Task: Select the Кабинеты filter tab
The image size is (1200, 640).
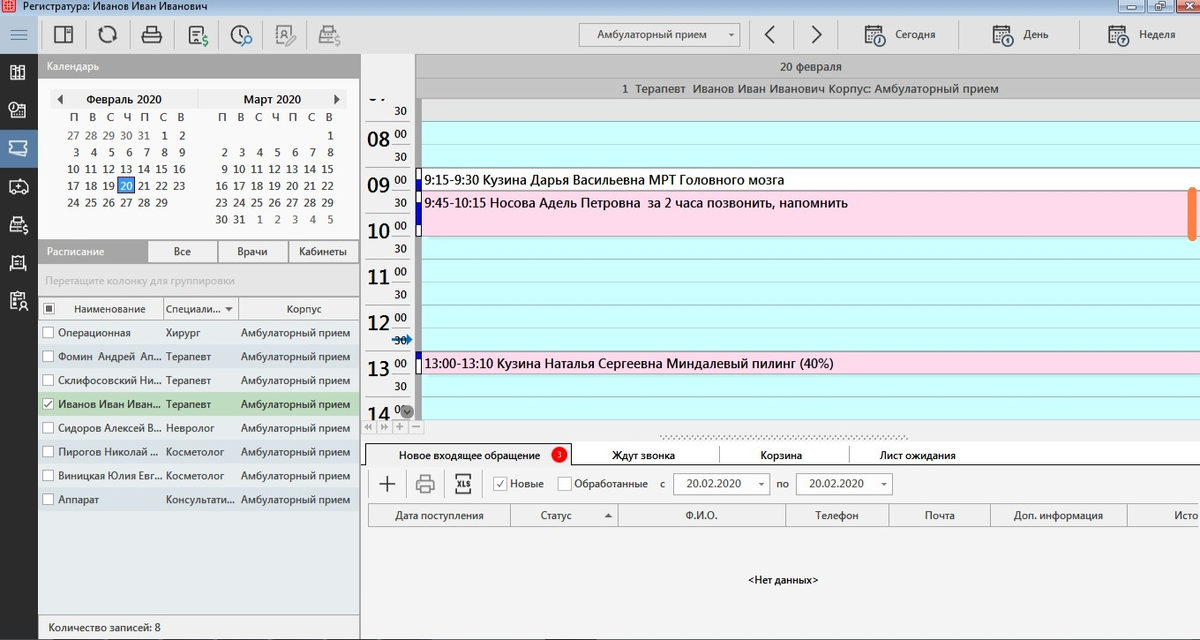Action: point(323,252)
